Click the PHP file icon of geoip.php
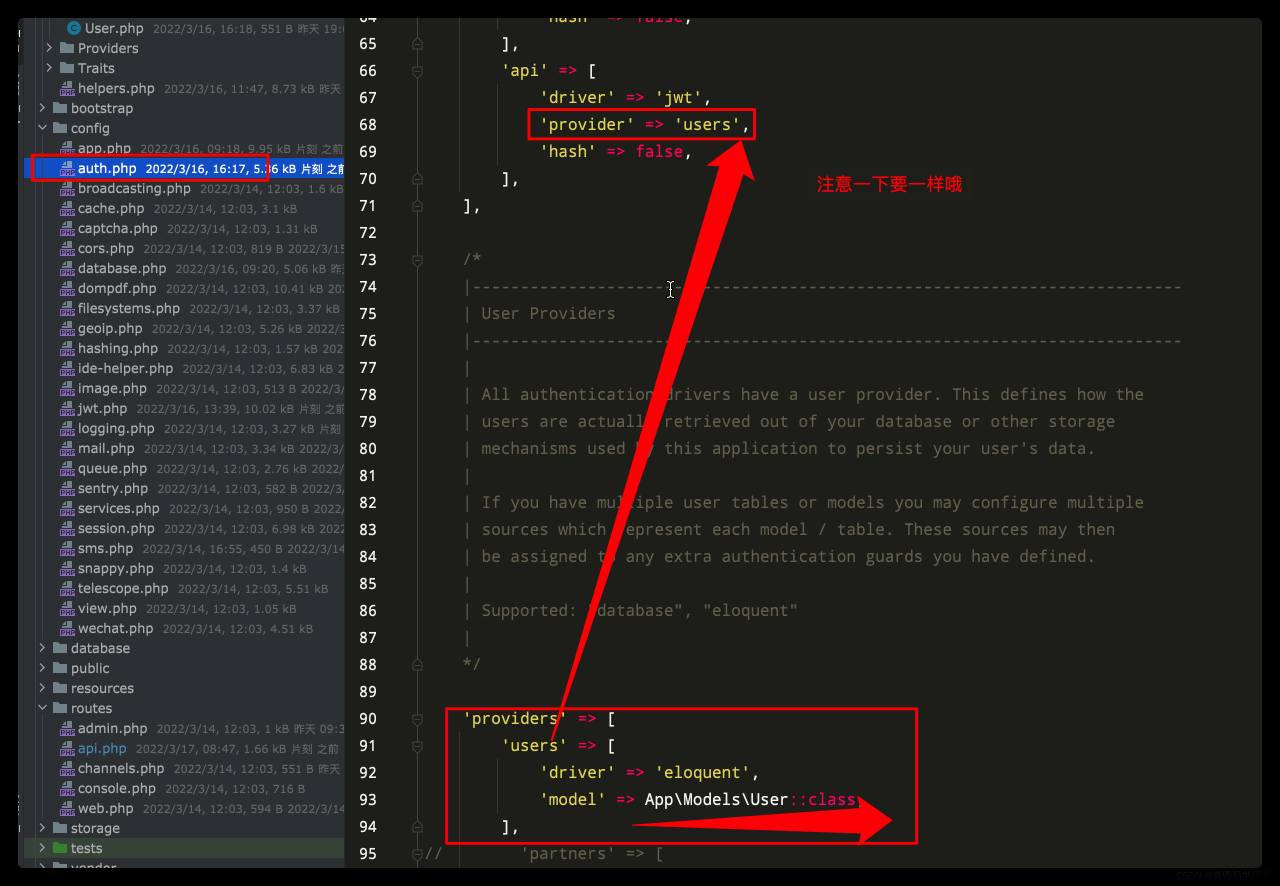 (67, 329)
